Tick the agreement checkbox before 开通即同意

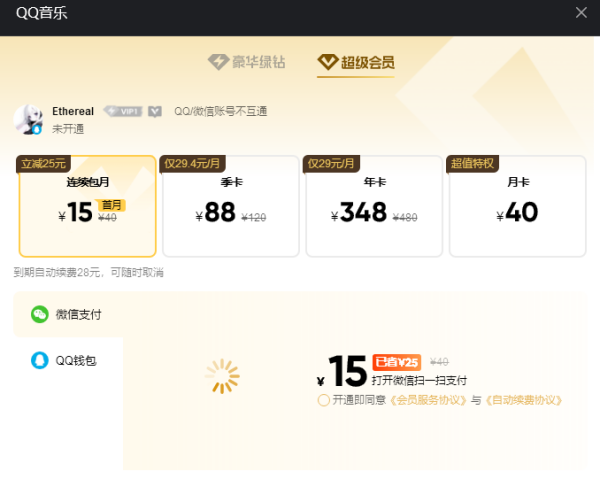point(323,400)
